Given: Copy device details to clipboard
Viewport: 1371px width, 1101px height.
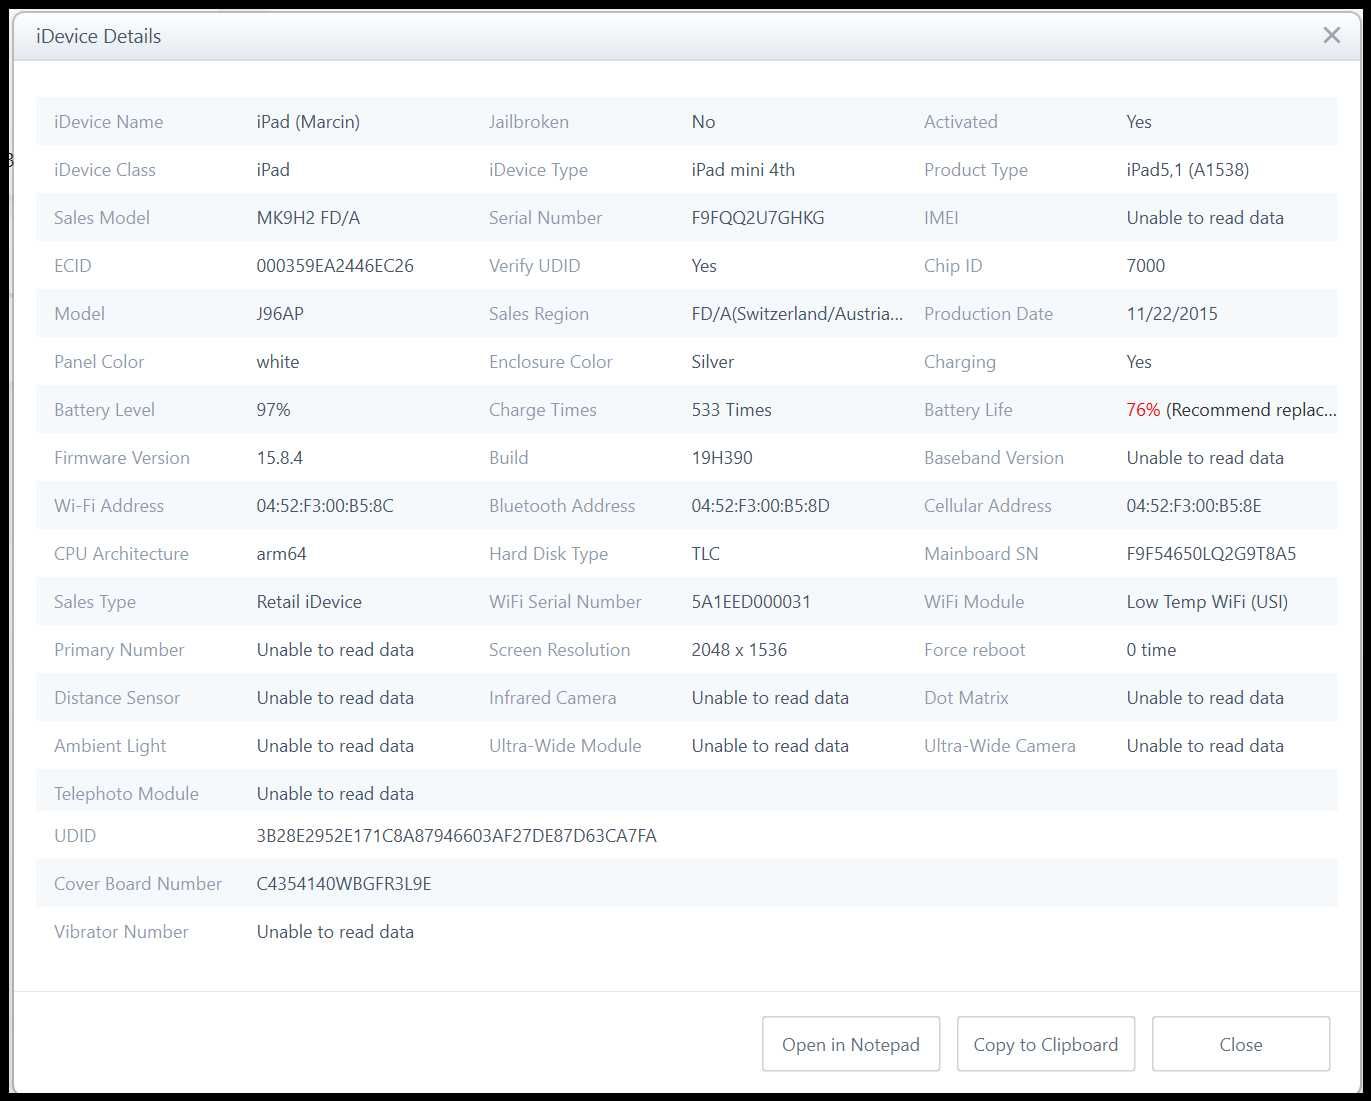Looking at the screenshot, I should (x=1046, y=1044).
